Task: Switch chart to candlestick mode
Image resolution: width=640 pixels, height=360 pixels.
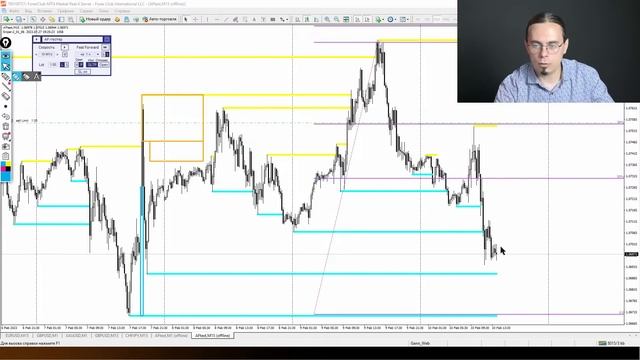Action: tap(307, 19)
